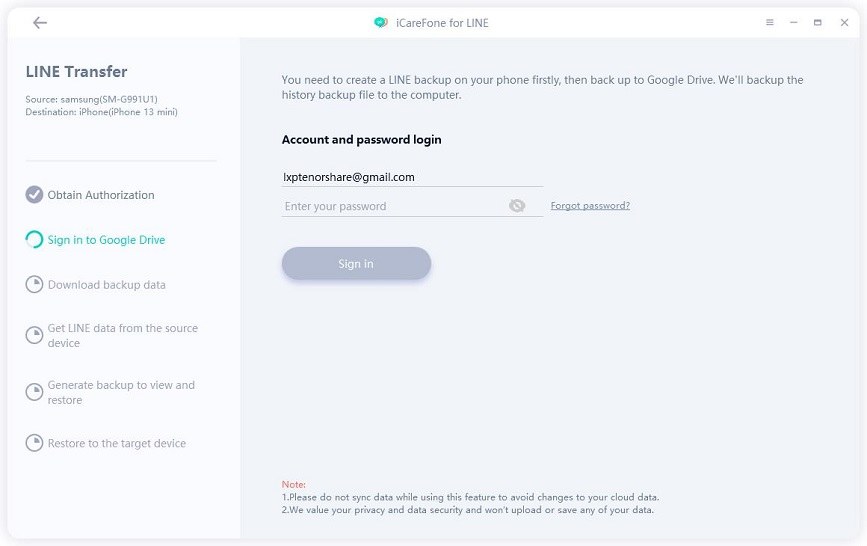The height and width of the screenshot is (546, 867).
Task: Click the Get LINE data step icon
Action: [34, 336]
